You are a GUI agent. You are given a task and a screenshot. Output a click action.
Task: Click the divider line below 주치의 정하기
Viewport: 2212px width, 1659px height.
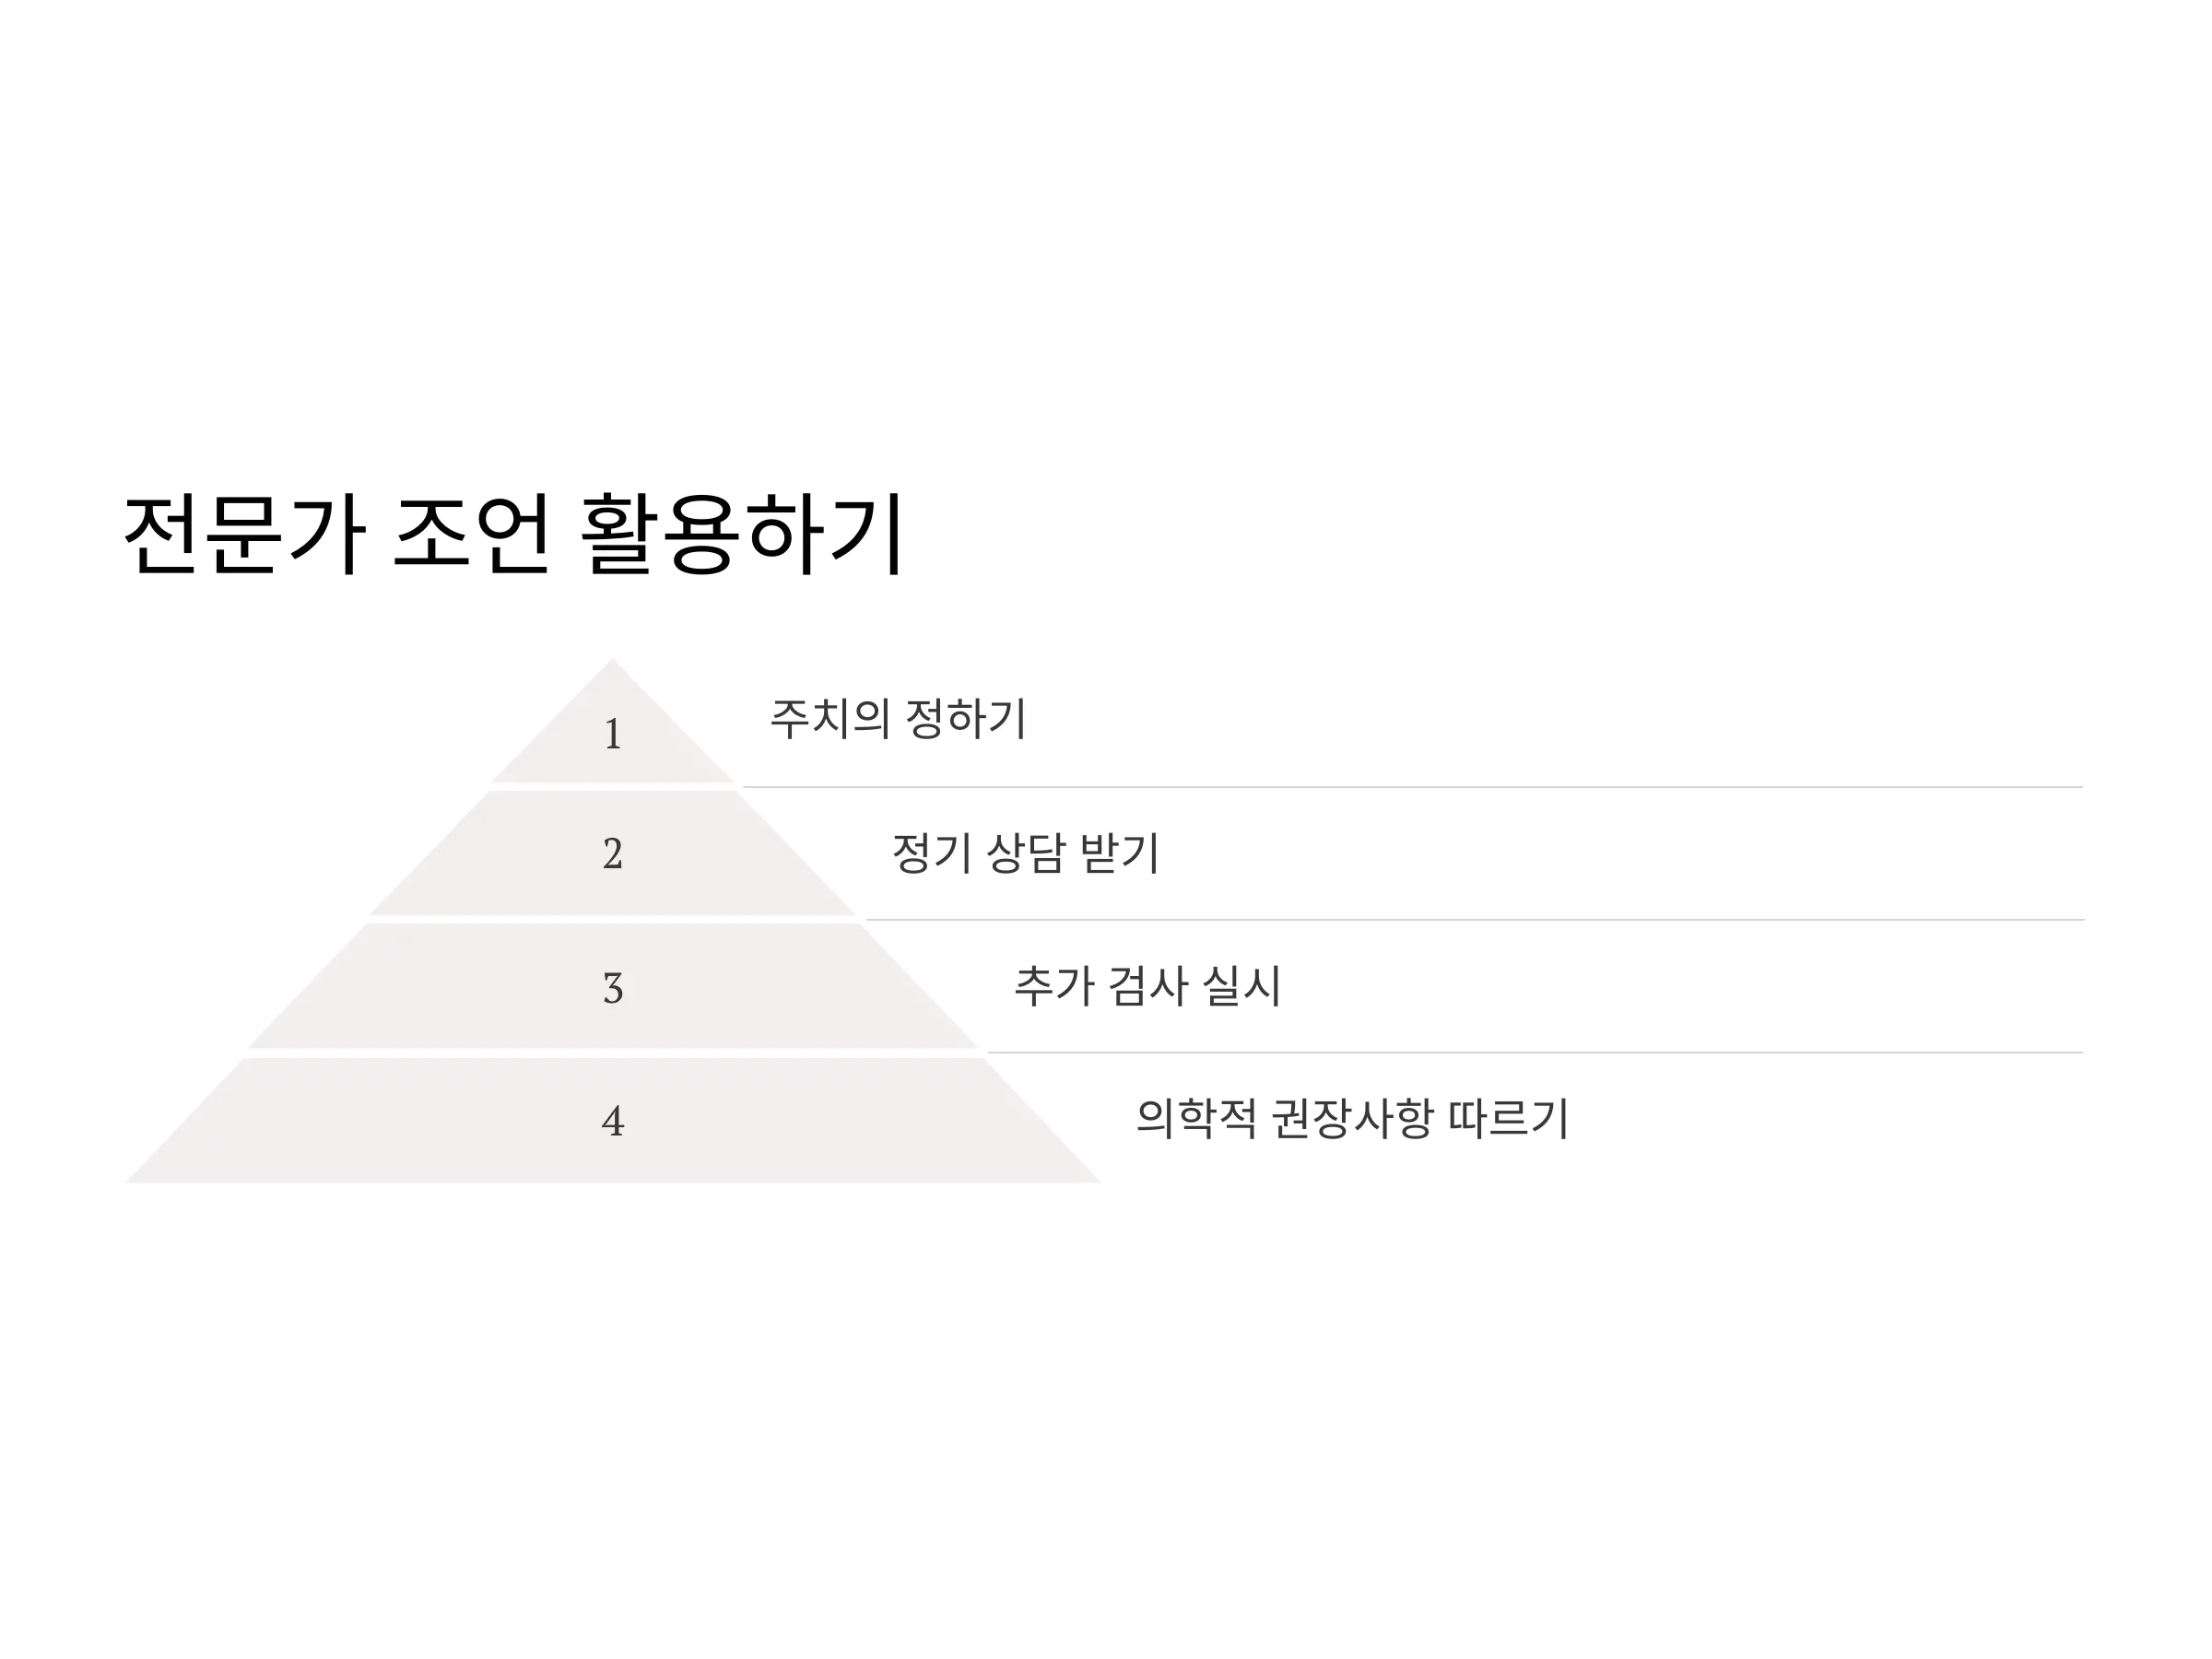(1412, 787)
